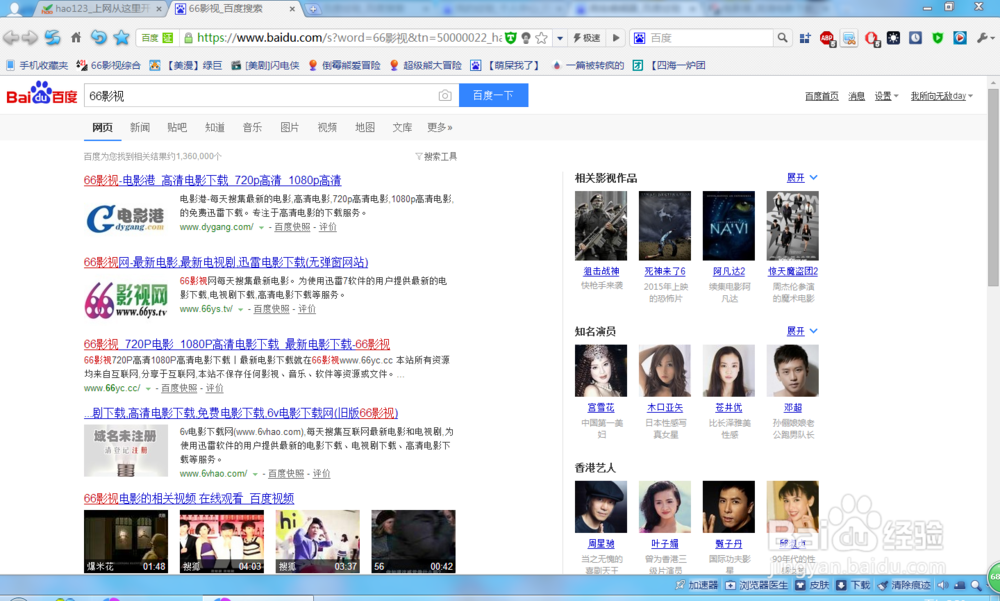
Task: Click the green shield icon in address bar
Action: (x=511, y=38)
